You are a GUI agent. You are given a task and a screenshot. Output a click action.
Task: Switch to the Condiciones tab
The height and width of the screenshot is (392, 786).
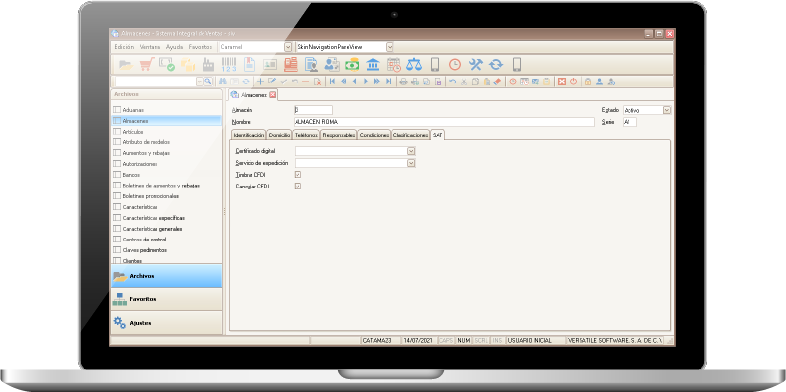click(x=374, y=135)
